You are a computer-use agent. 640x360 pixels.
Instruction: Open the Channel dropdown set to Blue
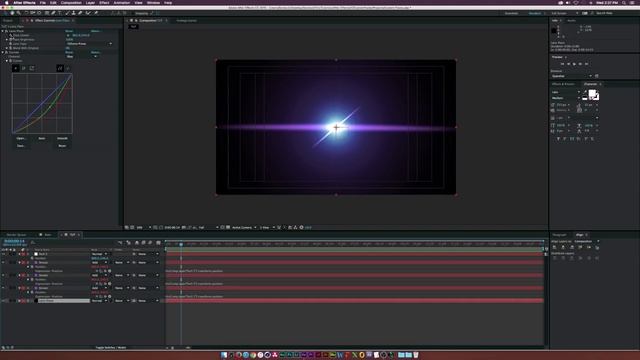point(82,56)
